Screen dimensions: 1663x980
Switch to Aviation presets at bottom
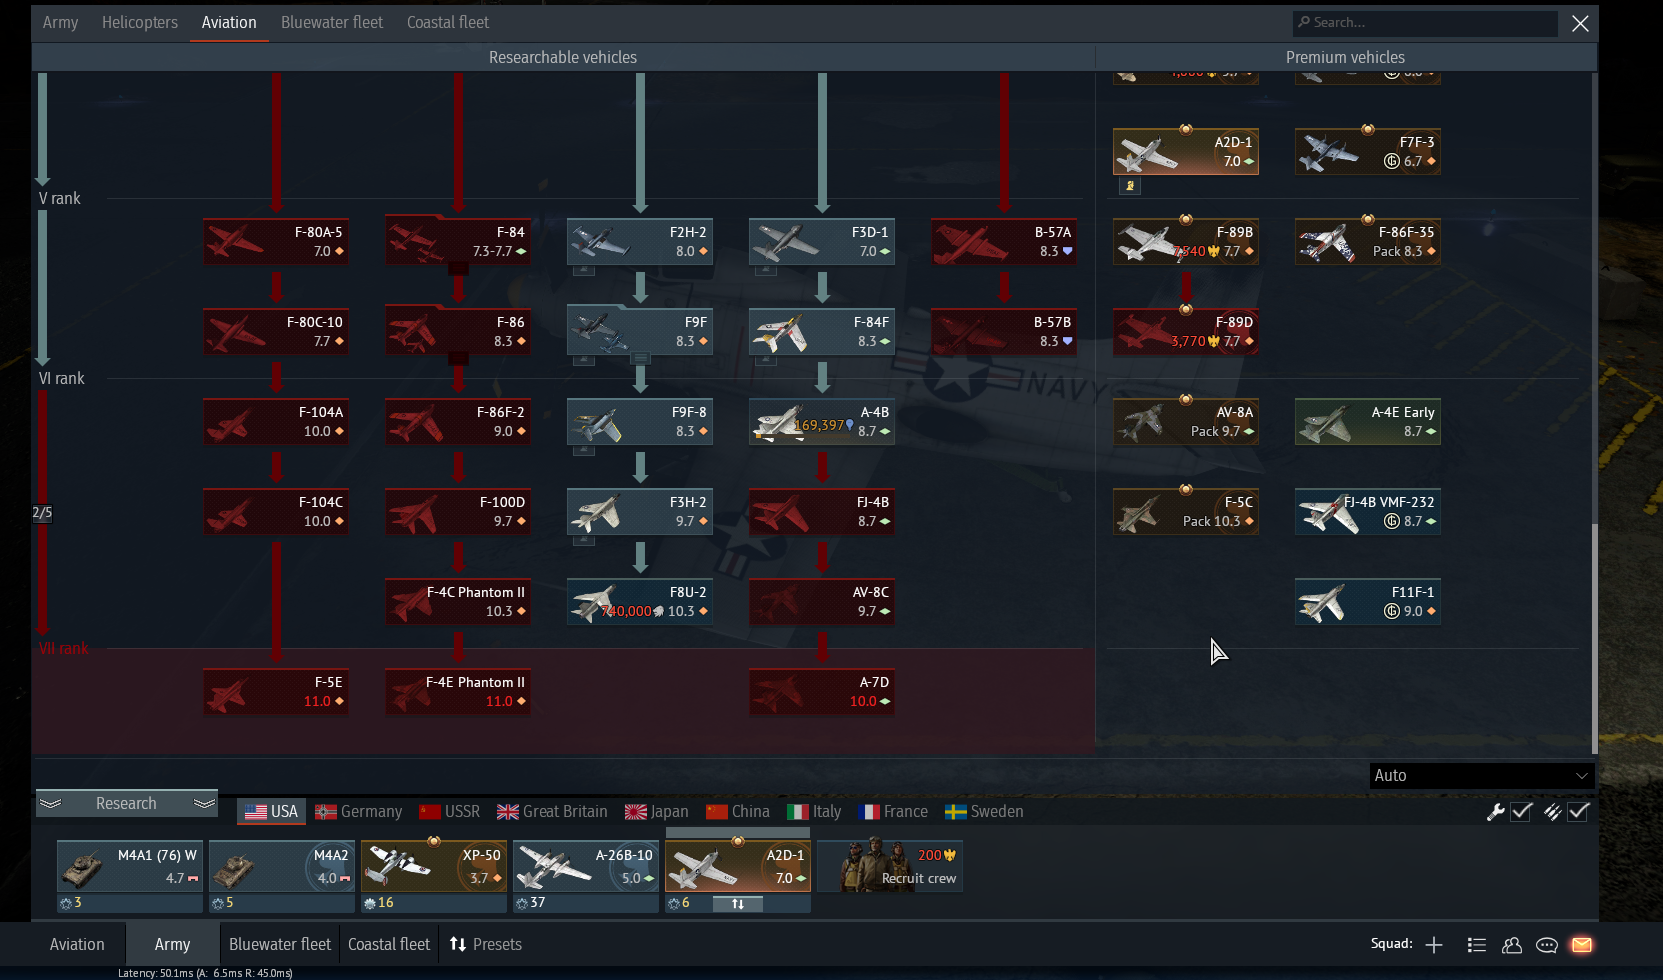click(x=77, y=945)
